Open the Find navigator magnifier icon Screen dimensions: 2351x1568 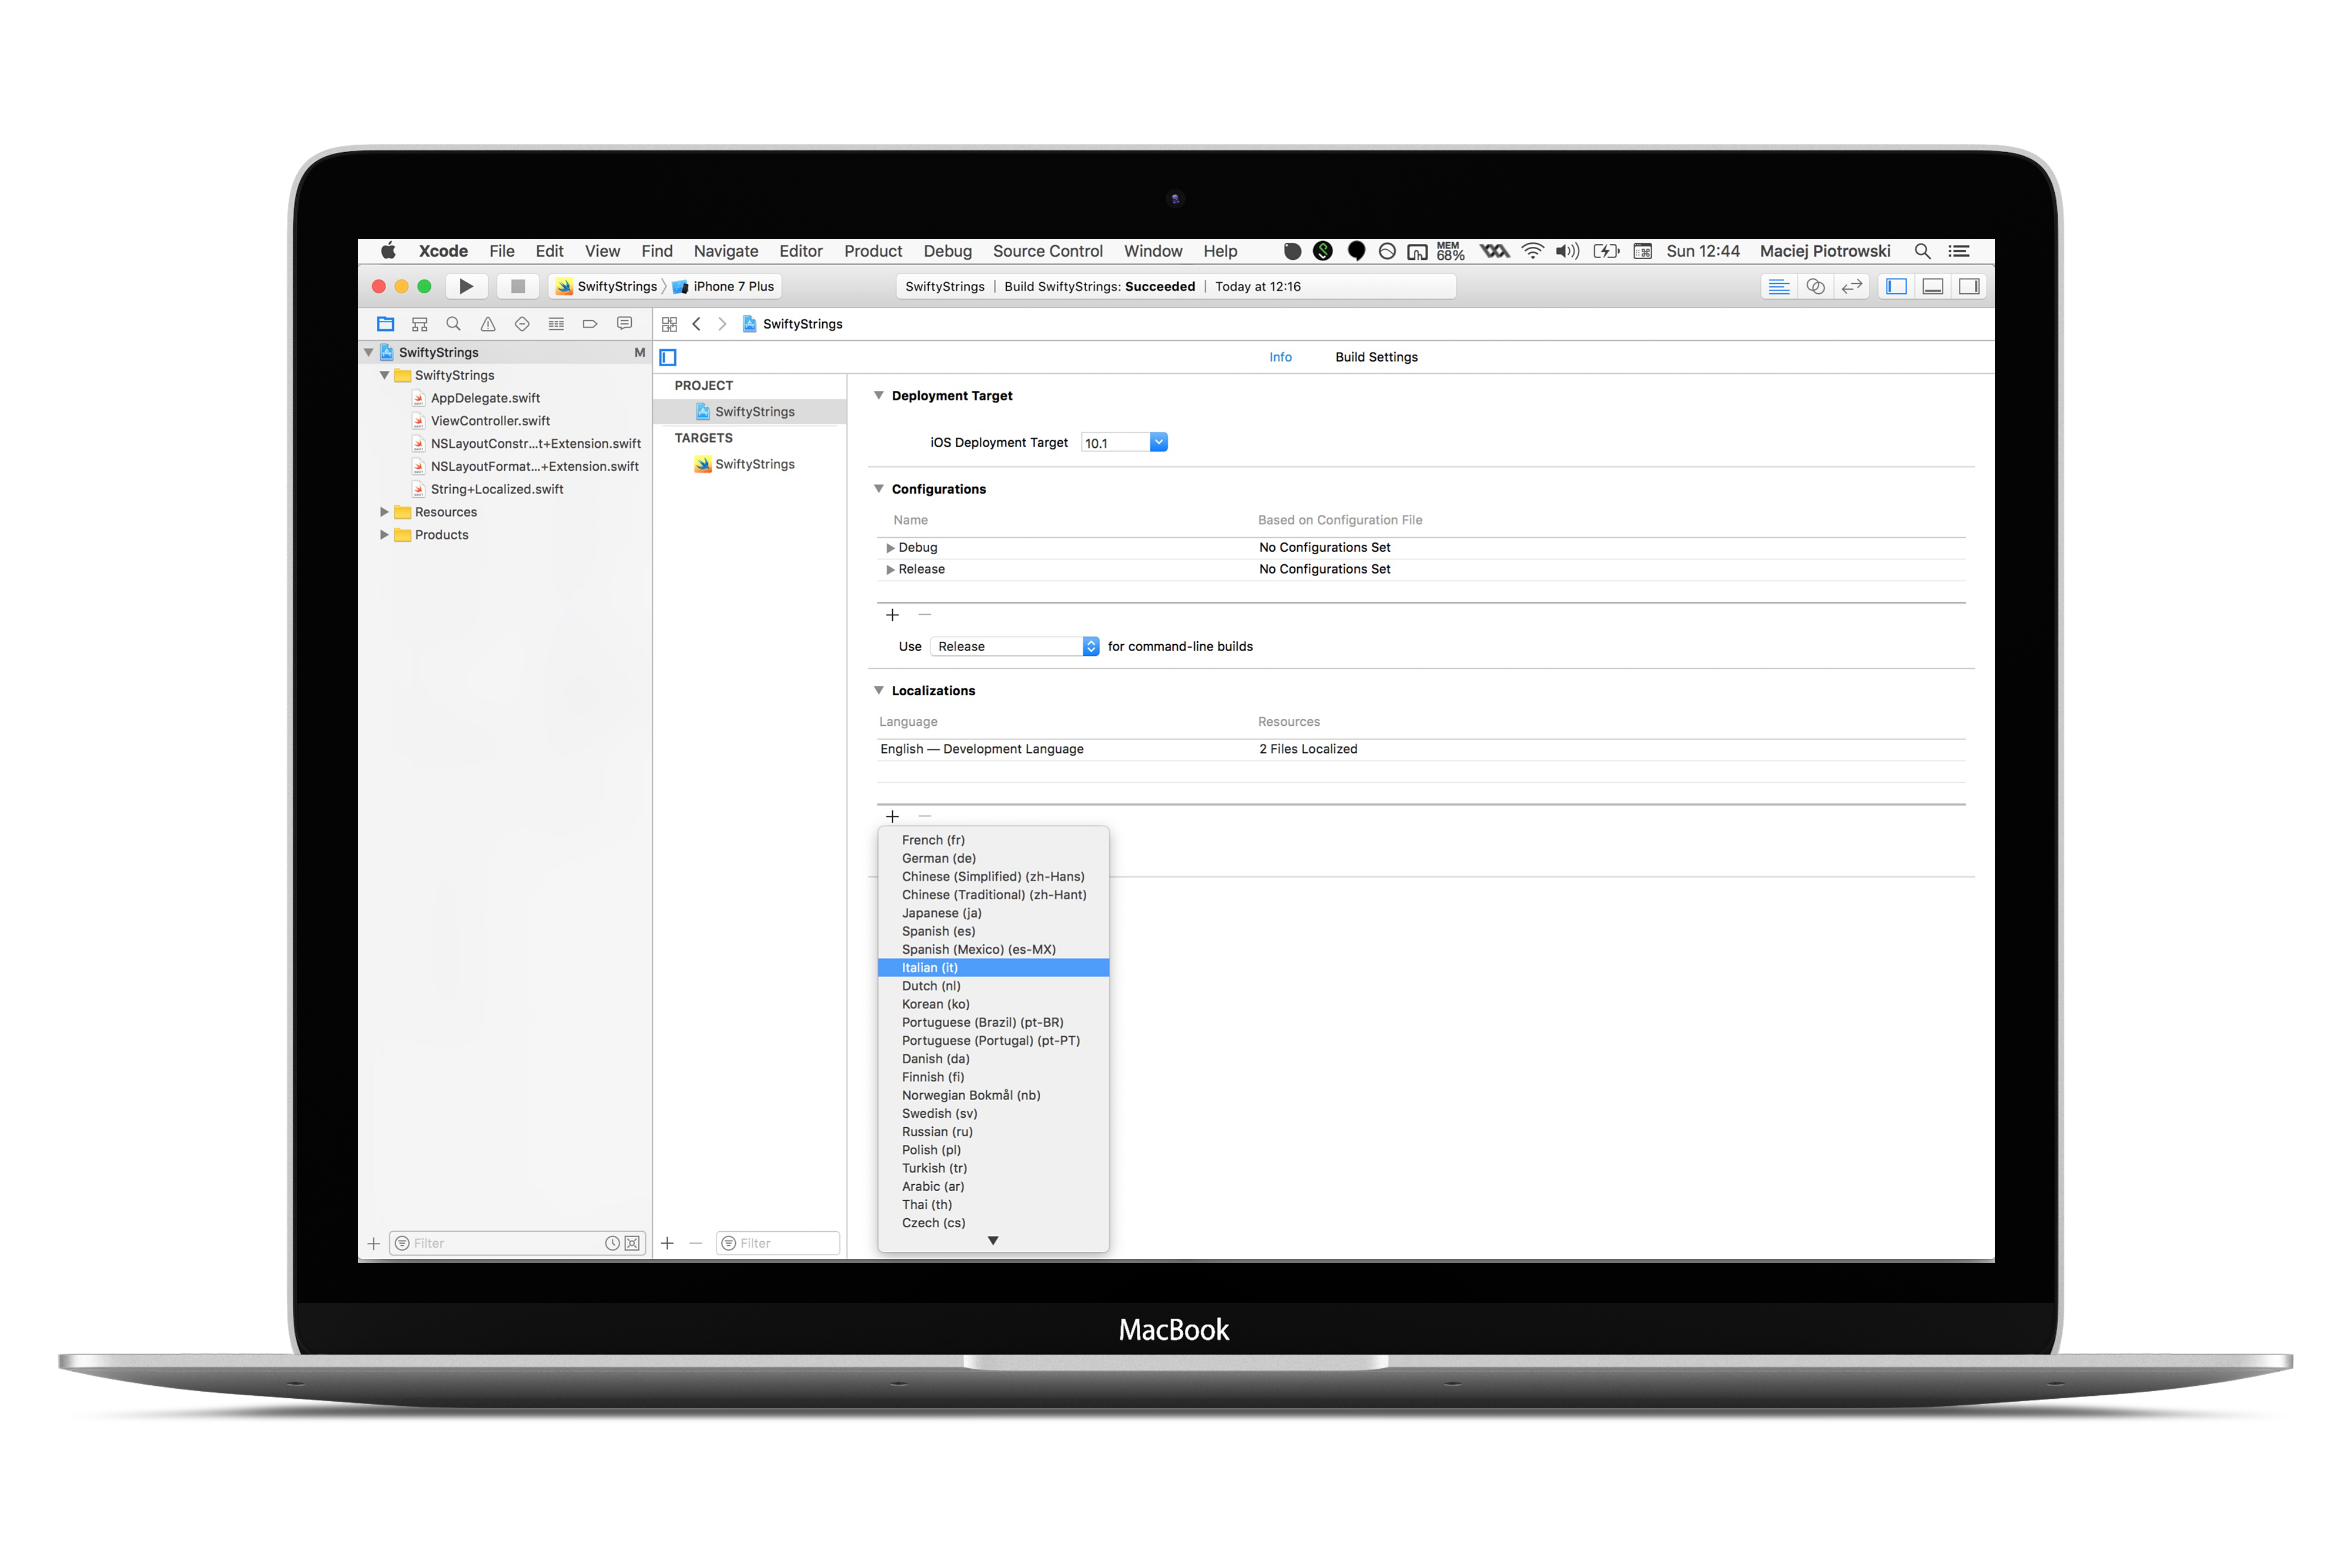pyautogui.click(x=453, y=324)
